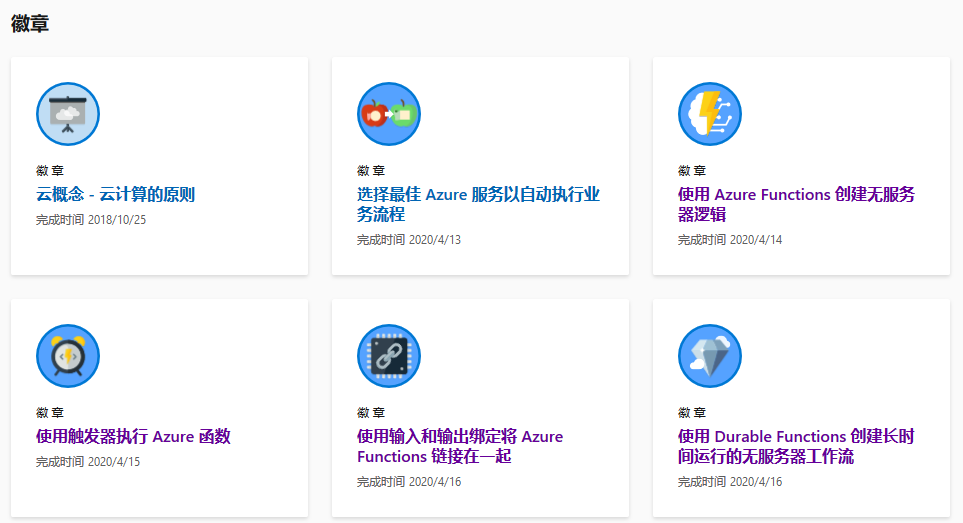
Task: Click 完成时间 2020/4/16 under the 输入和输出绑定 badge
Action: coord(409,482)
